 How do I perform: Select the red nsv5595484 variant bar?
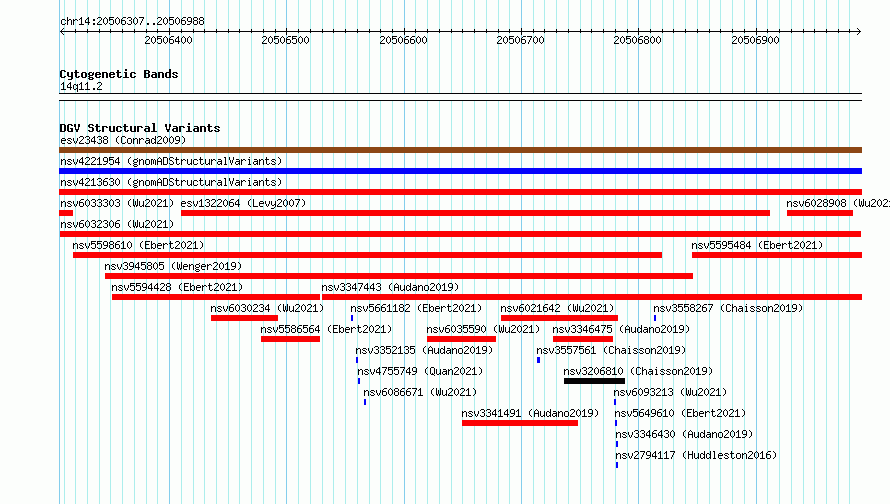point(777,255)
